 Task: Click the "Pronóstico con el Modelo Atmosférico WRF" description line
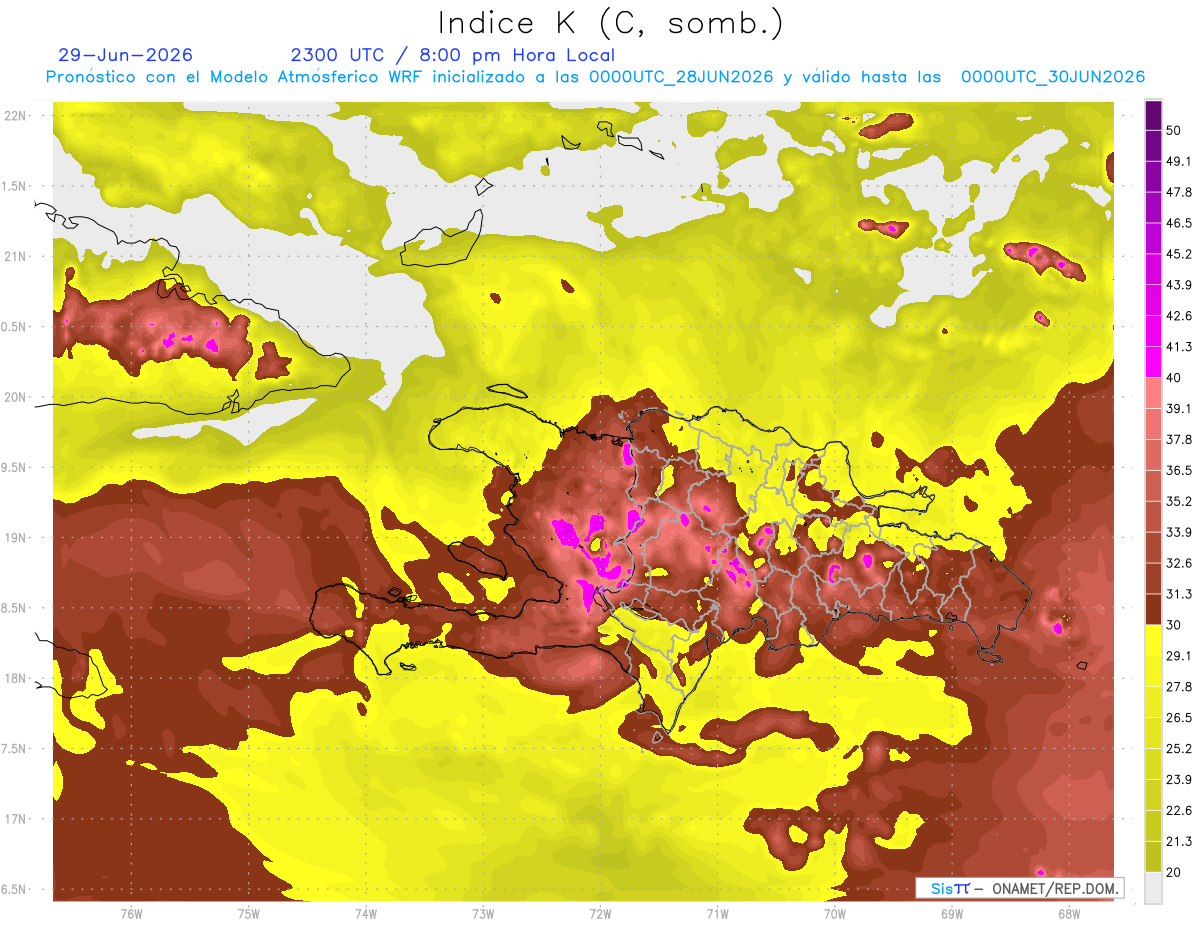click(595, 77)
